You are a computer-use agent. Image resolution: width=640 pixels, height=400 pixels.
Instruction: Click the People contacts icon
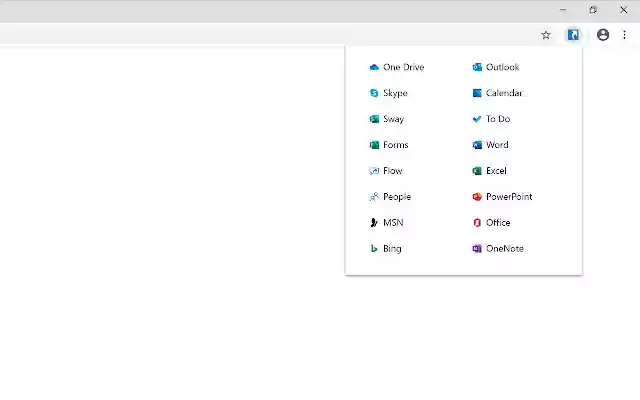374,197
